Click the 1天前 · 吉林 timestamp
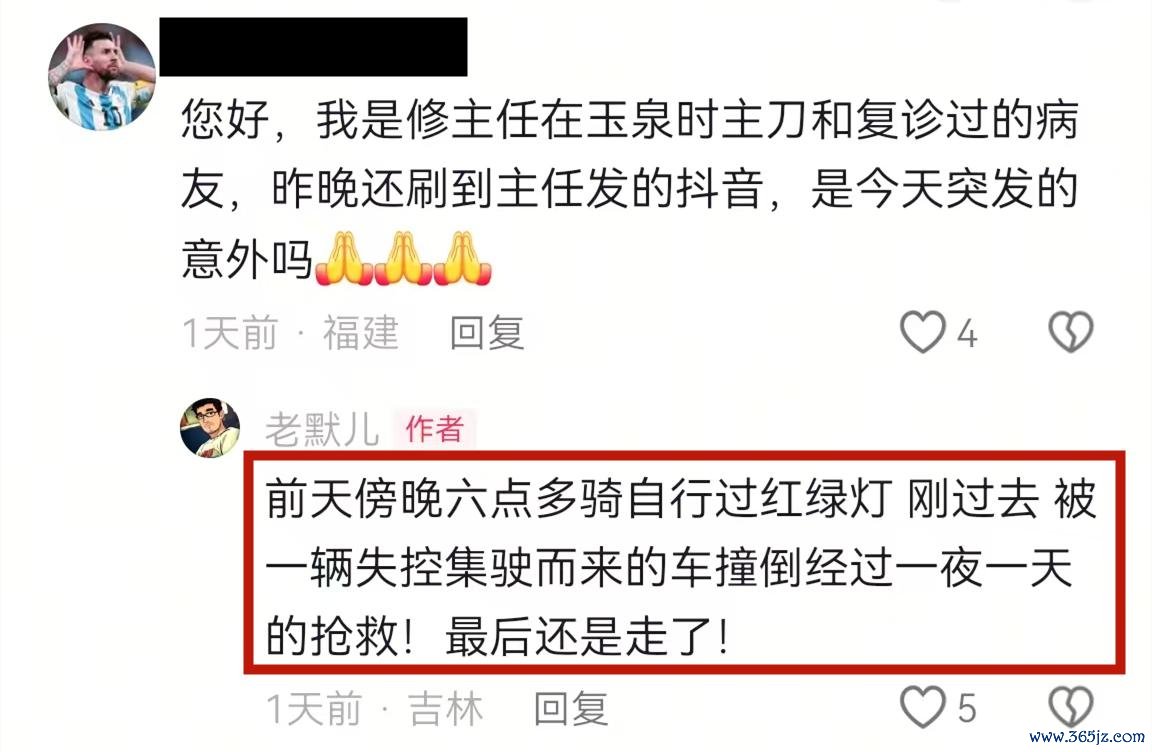Screen dimensions: 1152x752 pyautogui.click(x=375, y=709)
